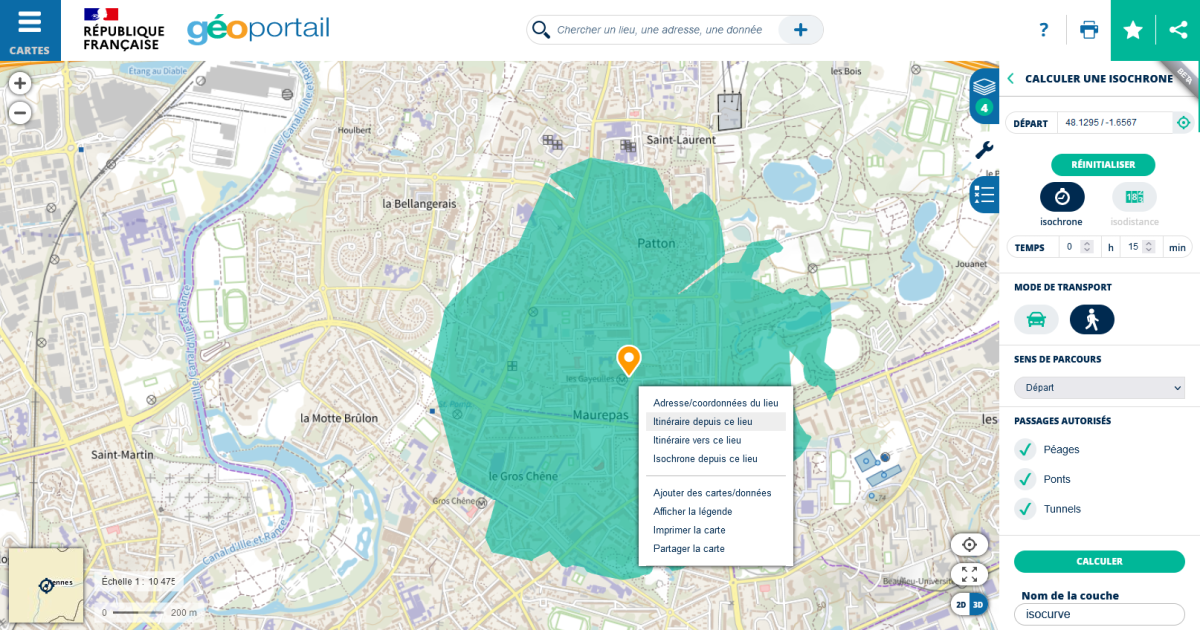Uncheck the Tunnels checkbox
Screen dimensions: 1200x630
point(1024,509)
